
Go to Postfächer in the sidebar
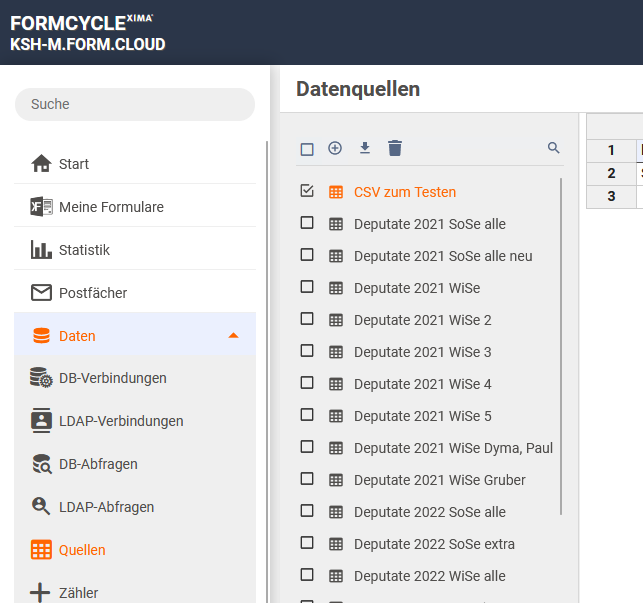coord(92,293)
